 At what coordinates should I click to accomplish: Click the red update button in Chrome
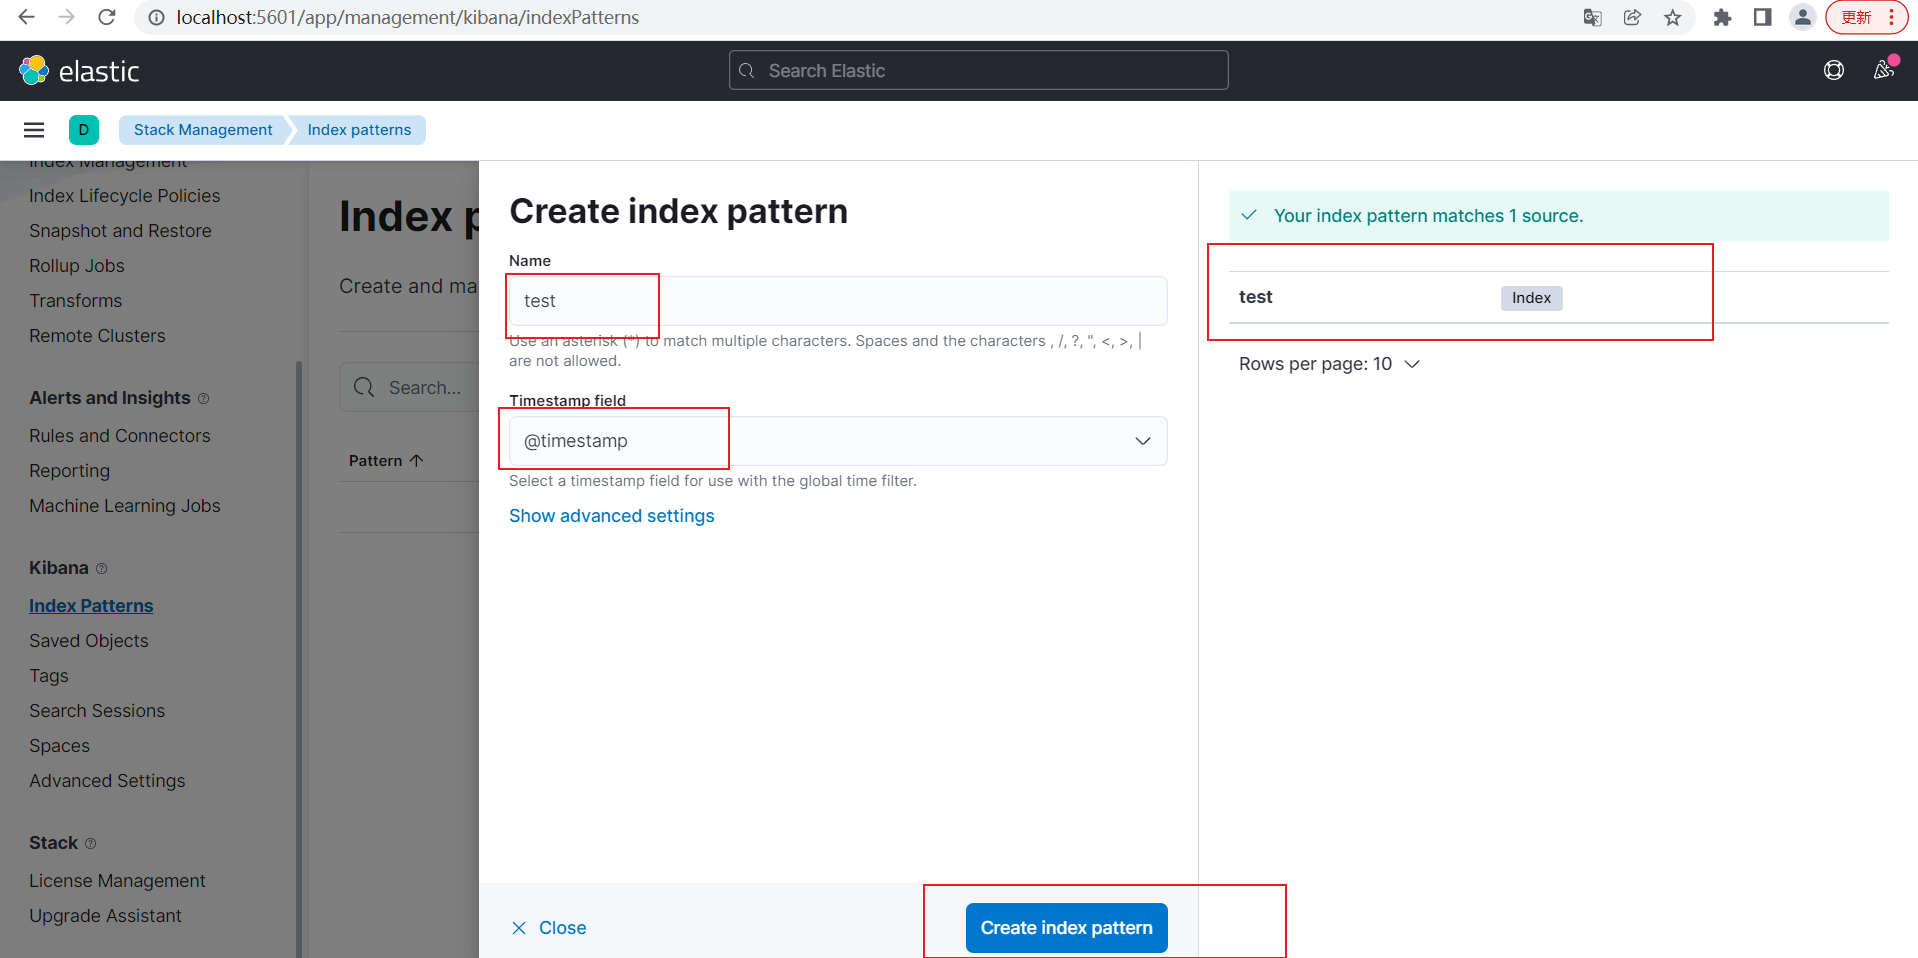(1868, 17)
